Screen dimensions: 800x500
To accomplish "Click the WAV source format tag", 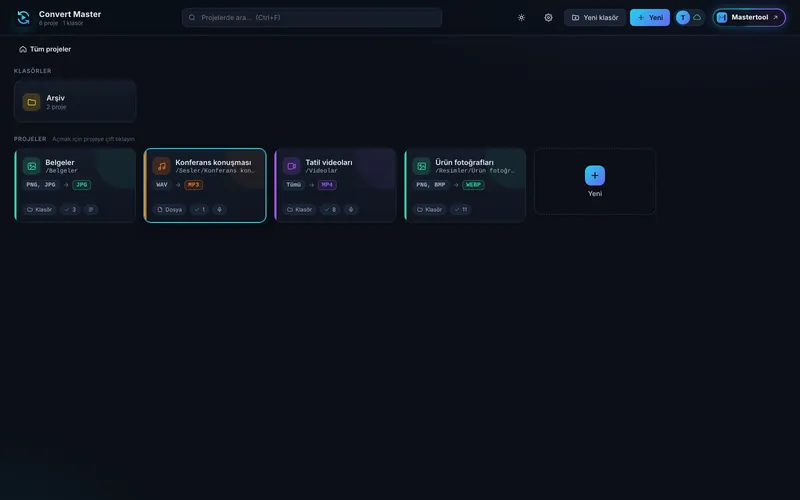I will 162,185.
